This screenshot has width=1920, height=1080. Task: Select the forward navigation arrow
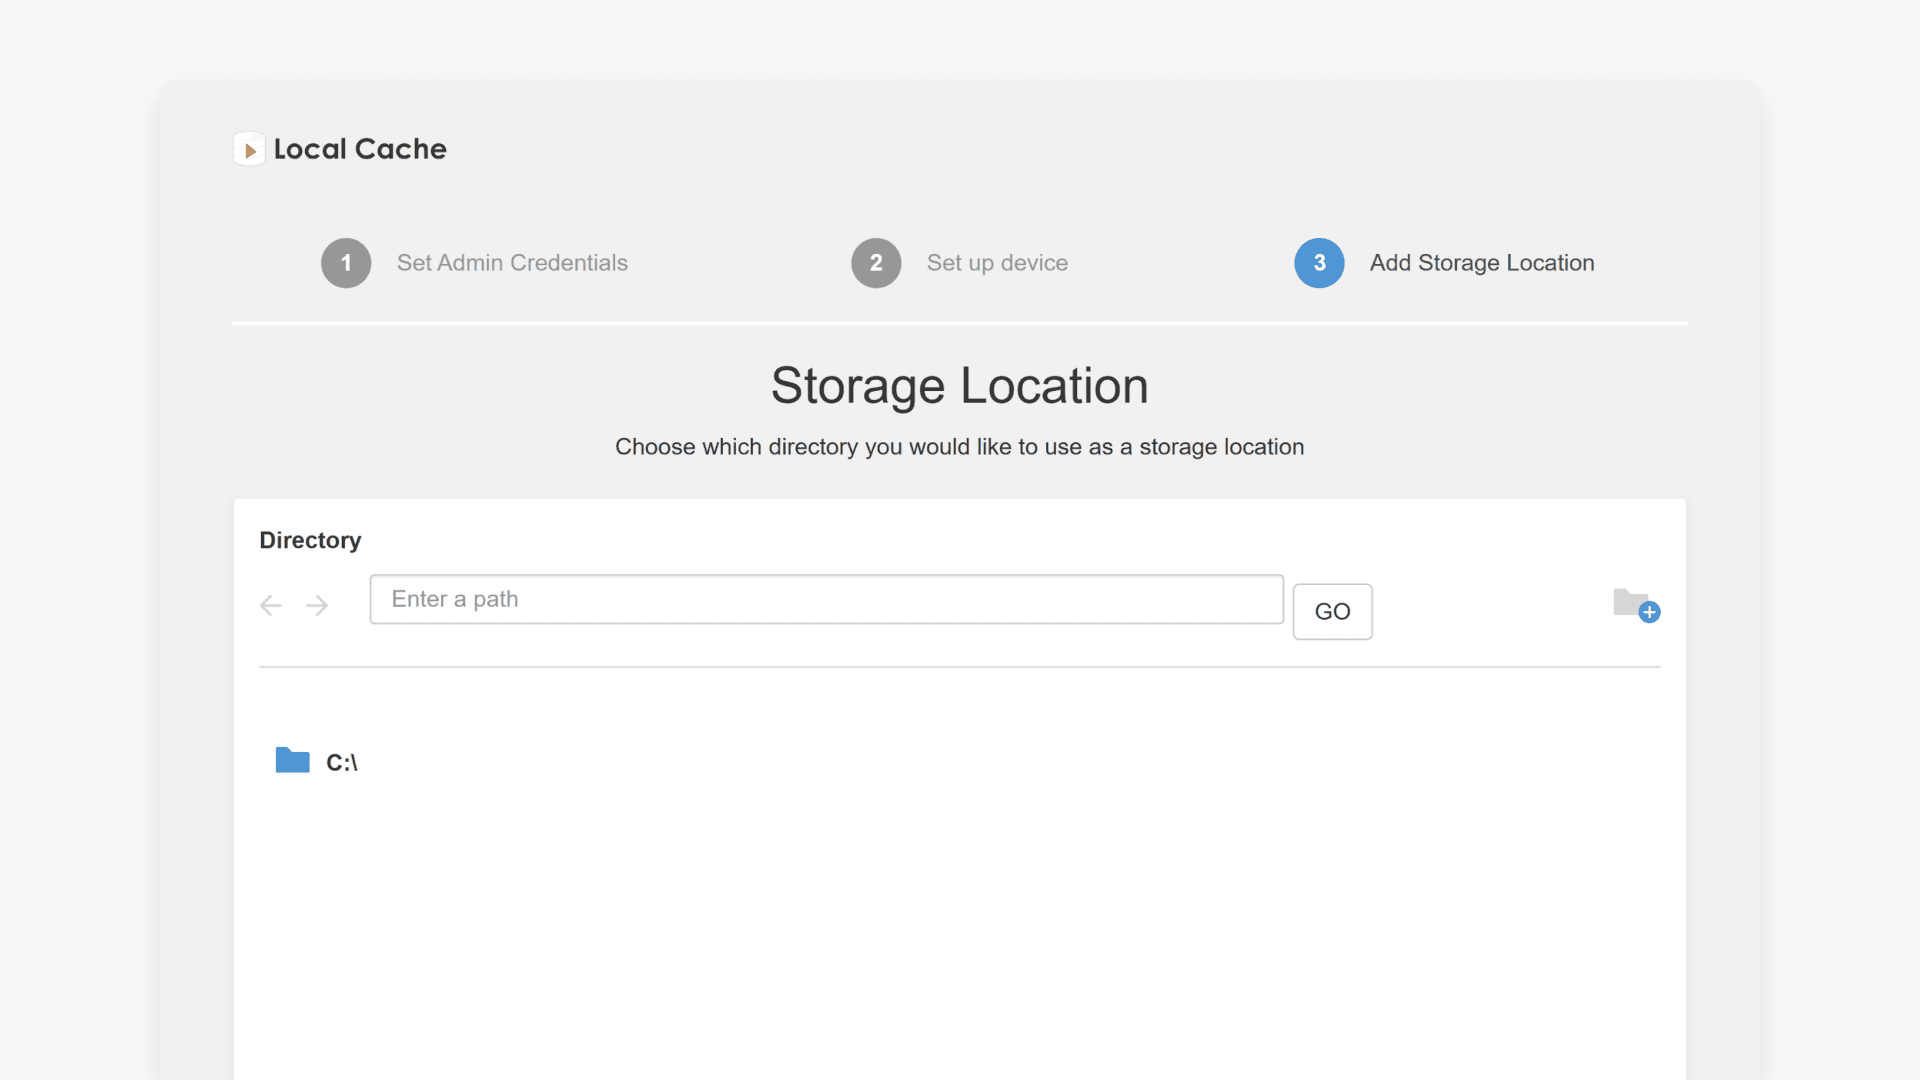click(x=317, y=606)
